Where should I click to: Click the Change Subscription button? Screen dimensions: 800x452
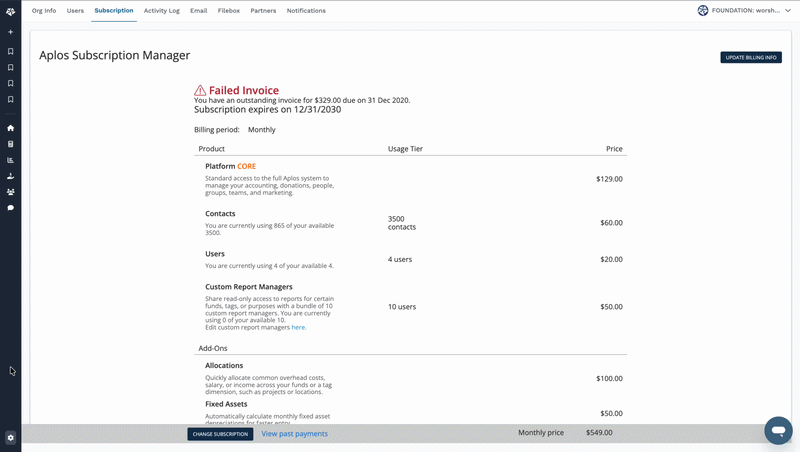click(220, 434)
